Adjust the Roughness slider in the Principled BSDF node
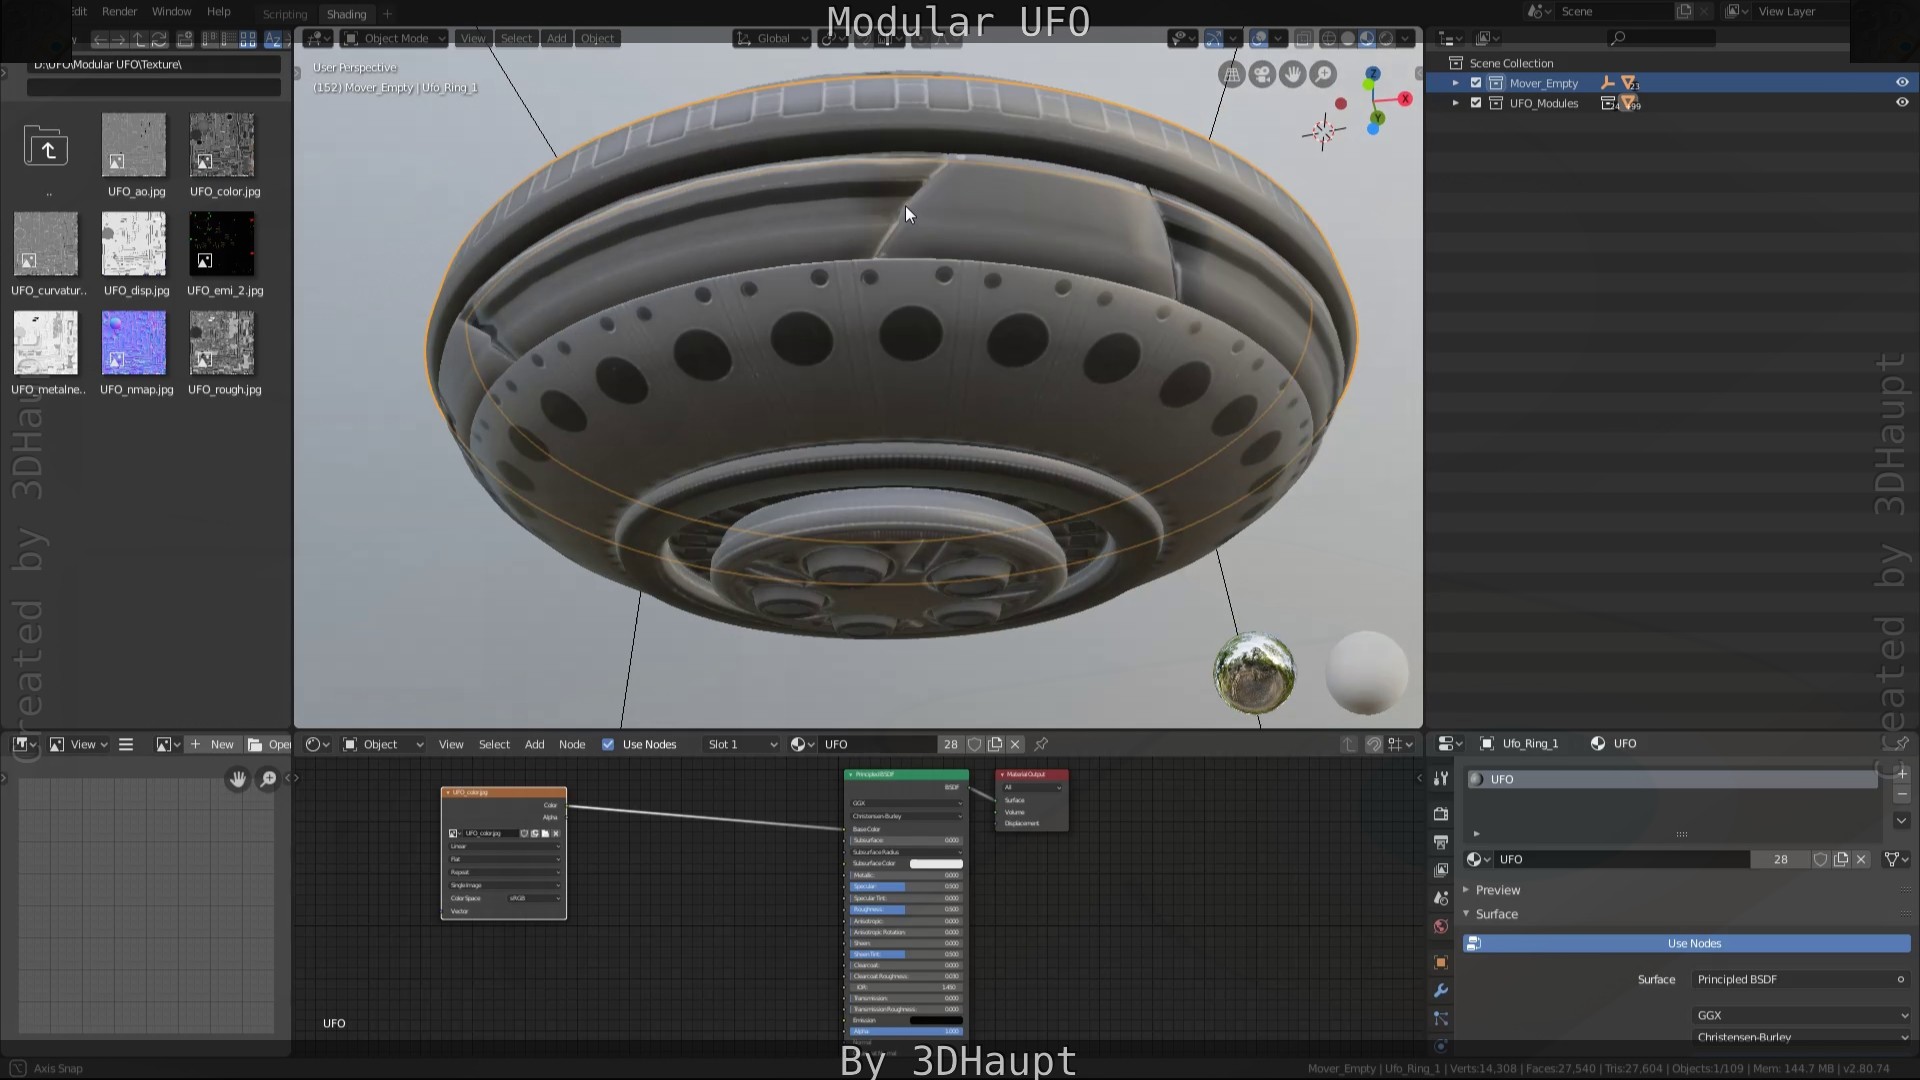The image size is (1920, 1080). pyautogui.click(x=905, y=910)
